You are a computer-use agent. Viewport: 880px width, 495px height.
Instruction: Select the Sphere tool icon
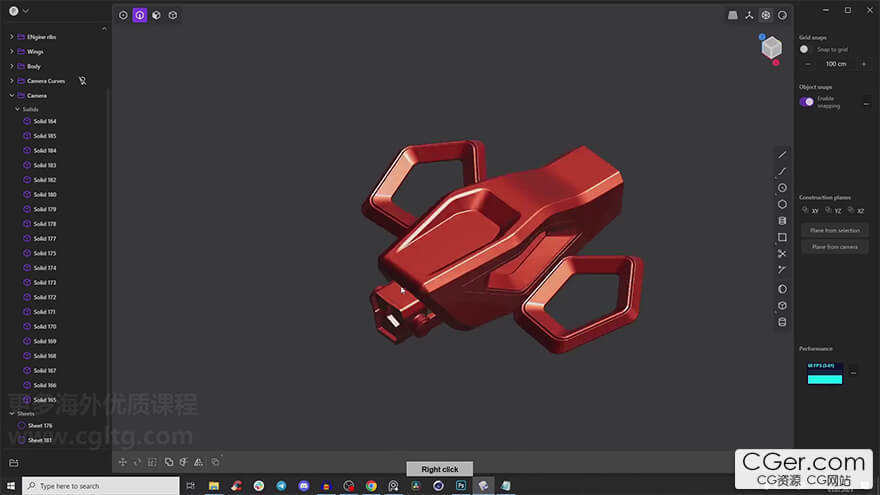pos(782,289)
